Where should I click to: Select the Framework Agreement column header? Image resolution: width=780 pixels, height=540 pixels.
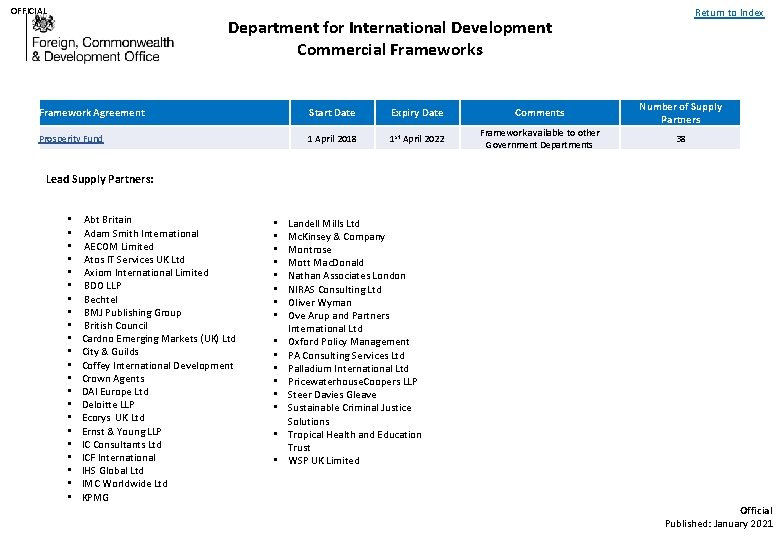coord(164,112)
